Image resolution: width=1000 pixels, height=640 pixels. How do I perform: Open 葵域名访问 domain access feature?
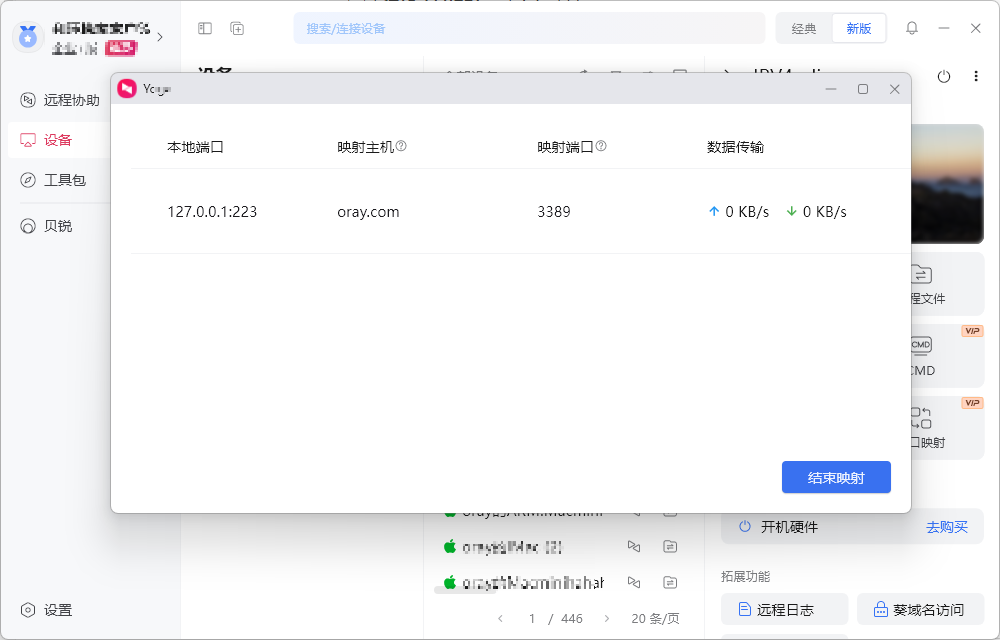pyautogui.click(x=921, y=609)
